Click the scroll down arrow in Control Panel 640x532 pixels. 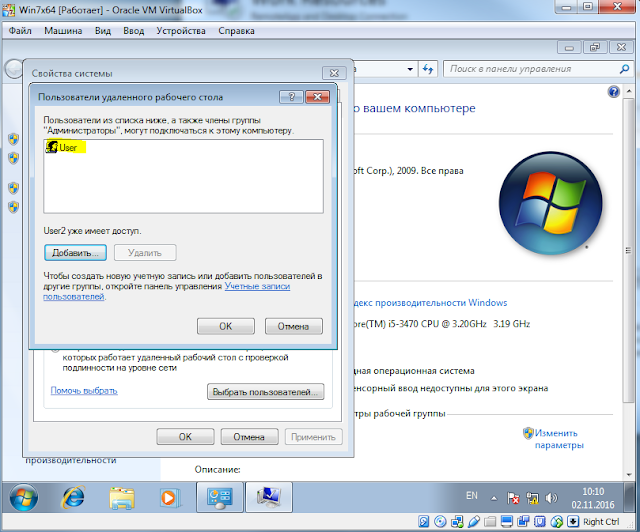pos(629,474)
